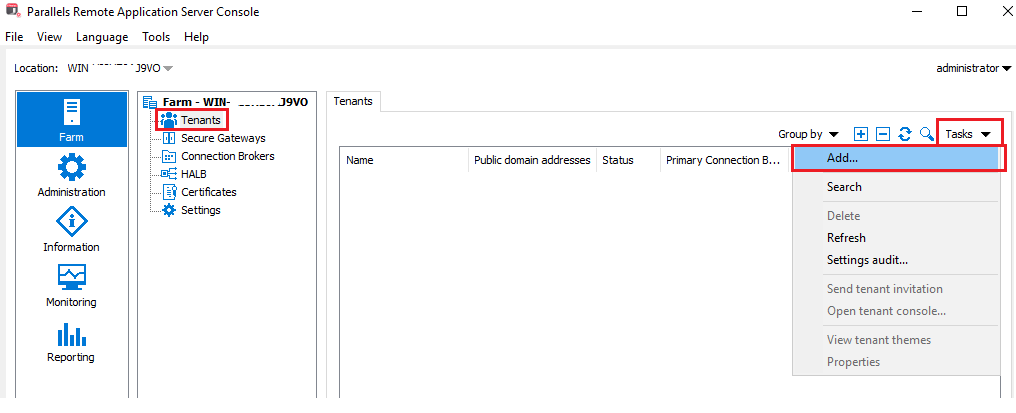The height and width of the screenshot is (413, 1016).
Task: Click the Secure Gateways icon
Action: pyautogui.click(x=169, y=138)
